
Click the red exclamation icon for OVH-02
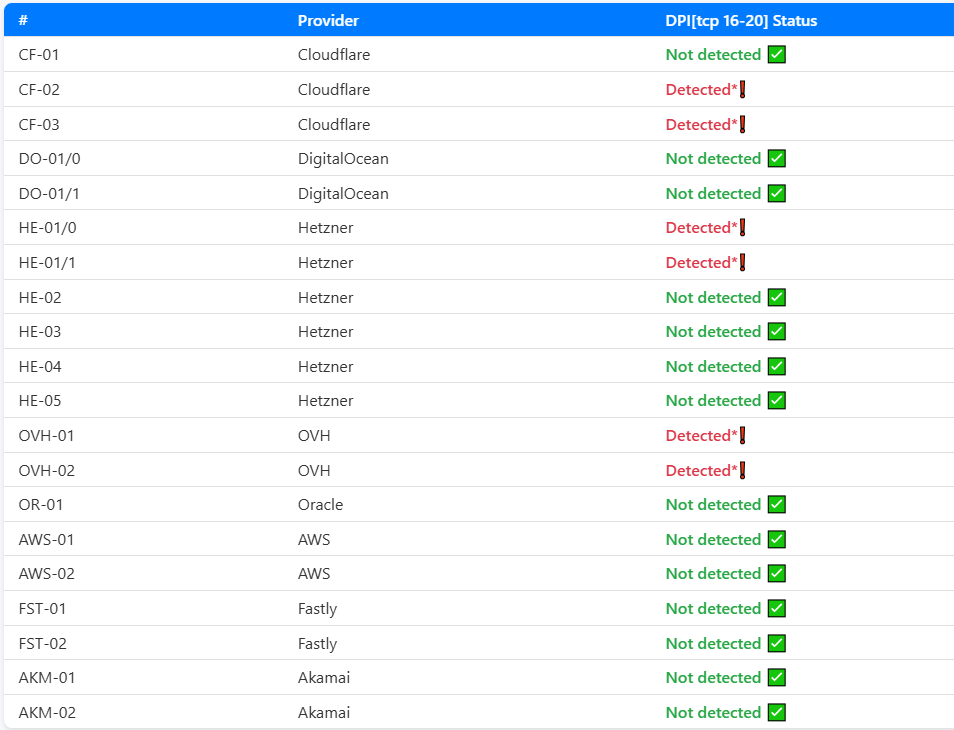tap(743, 470)
